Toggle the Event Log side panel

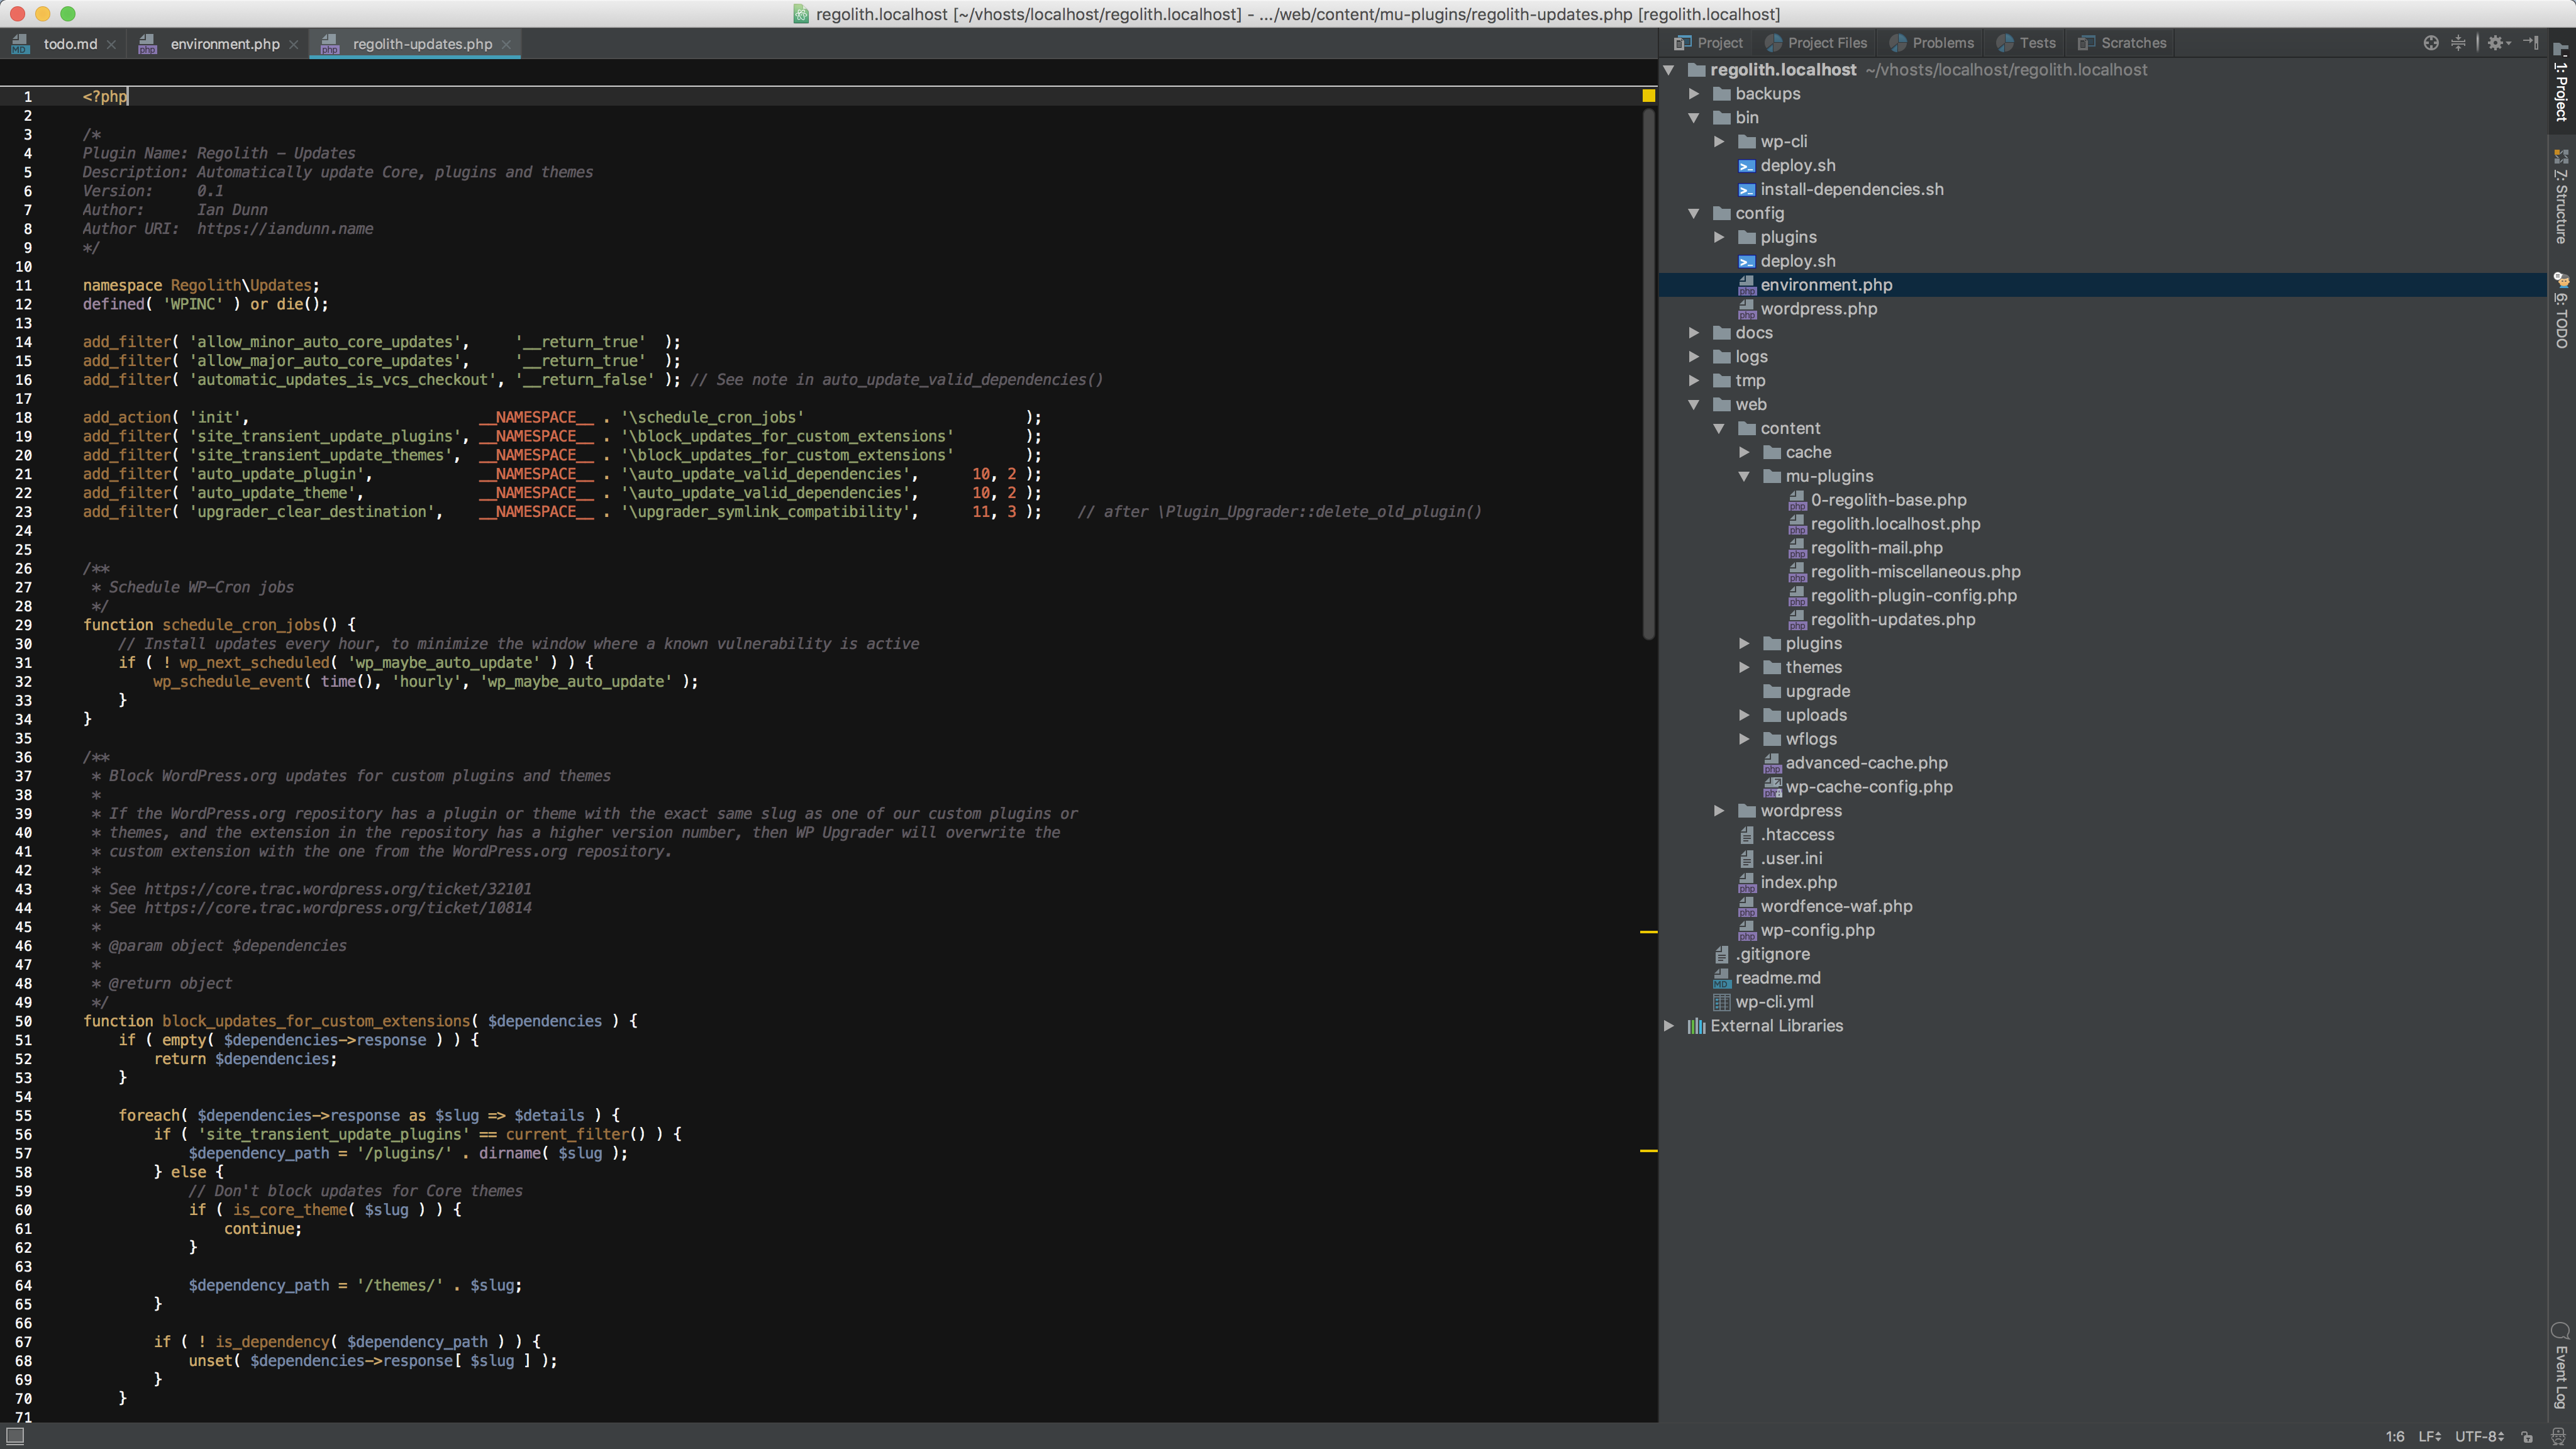click(2560, 1366)
